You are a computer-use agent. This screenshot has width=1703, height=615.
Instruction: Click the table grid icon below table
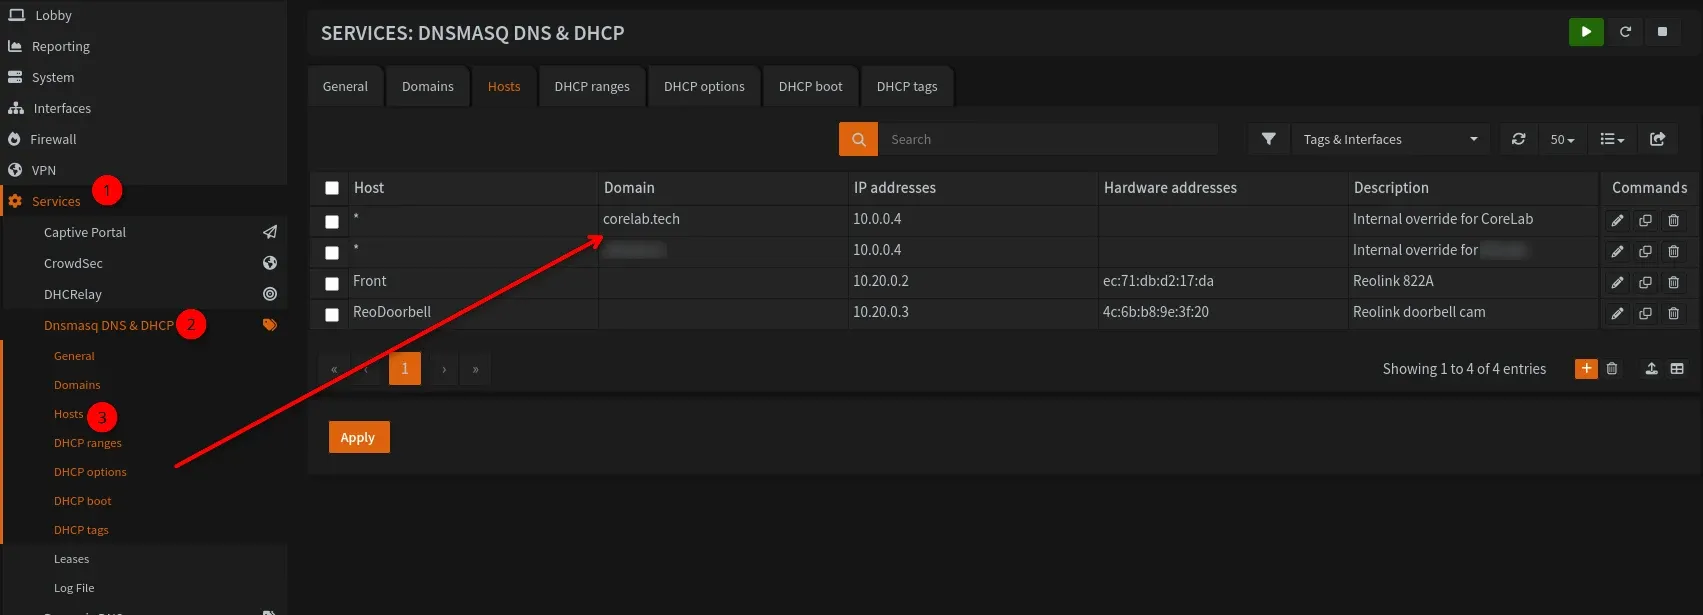1677,369
